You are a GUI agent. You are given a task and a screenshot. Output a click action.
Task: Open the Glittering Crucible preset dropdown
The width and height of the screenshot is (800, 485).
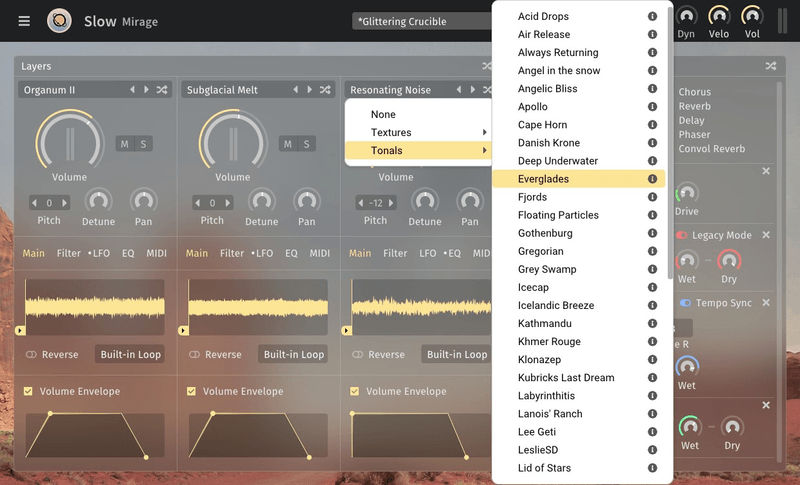(x=420, y=21)
